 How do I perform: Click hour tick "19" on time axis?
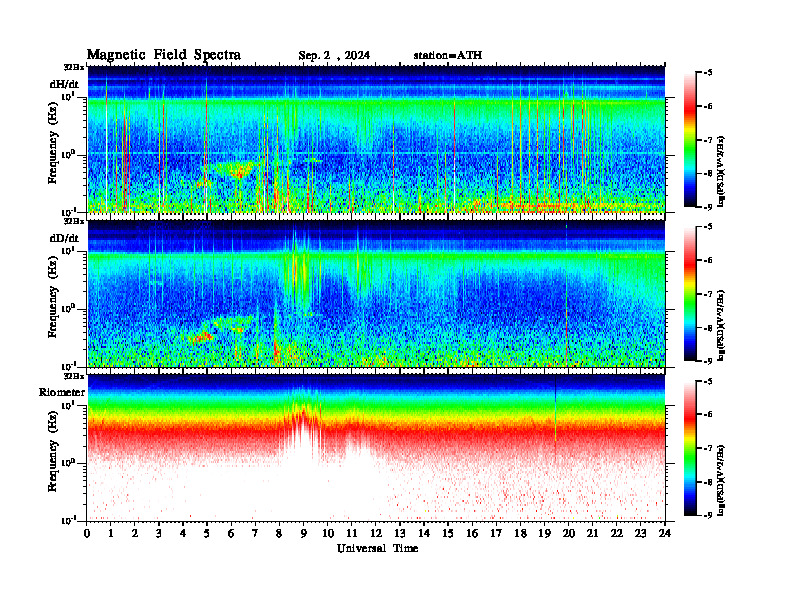(x=544, y=534)
